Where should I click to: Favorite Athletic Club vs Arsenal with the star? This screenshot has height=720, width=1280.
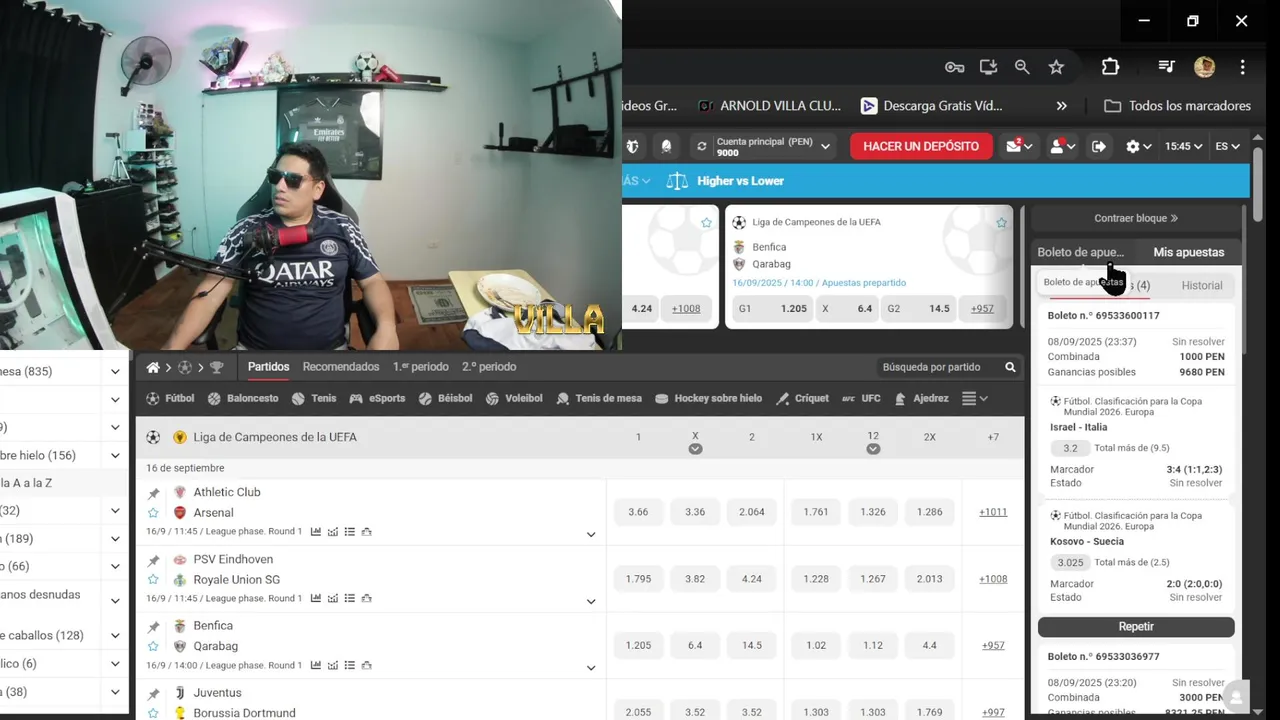coord(153,513)
